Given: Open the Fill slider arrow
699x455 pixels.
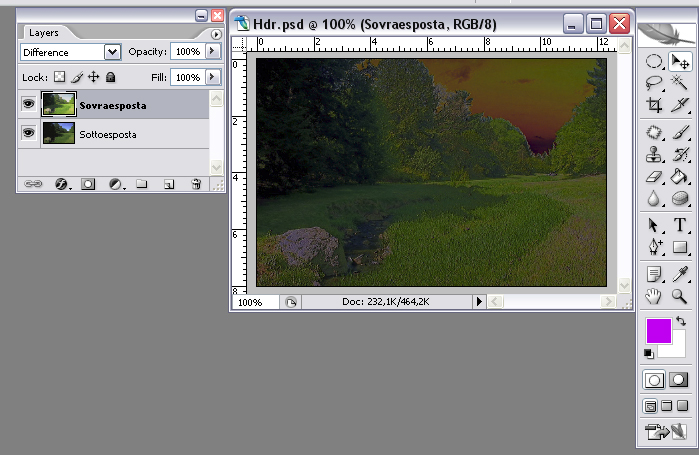Looking at the screenshot, I should click(x=212, y=77).
